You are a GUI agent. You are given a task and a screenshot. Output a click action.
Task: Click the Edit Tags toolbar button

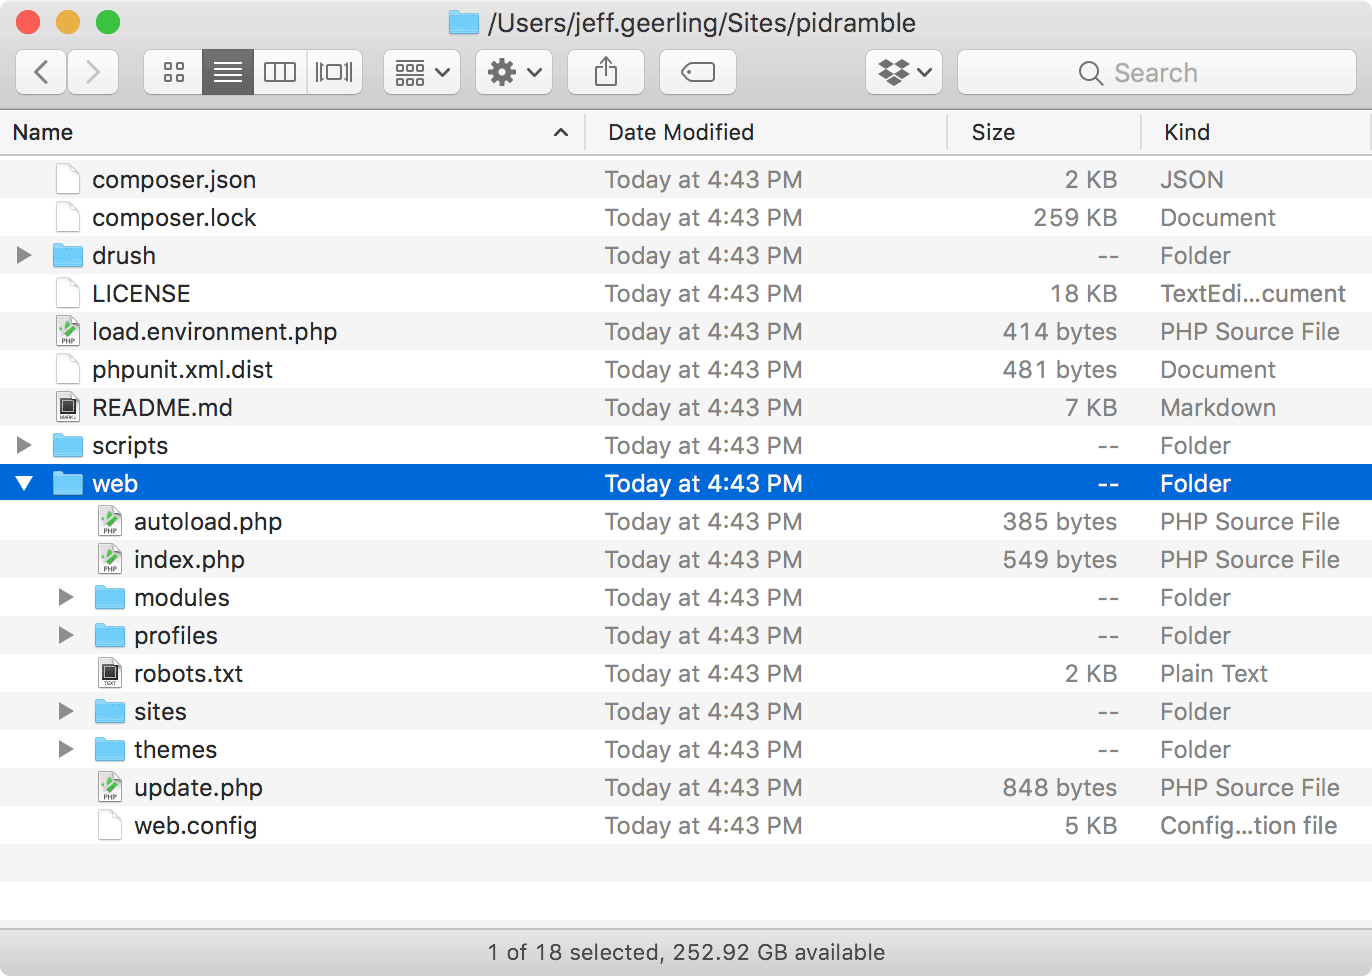tap(698, 72)
